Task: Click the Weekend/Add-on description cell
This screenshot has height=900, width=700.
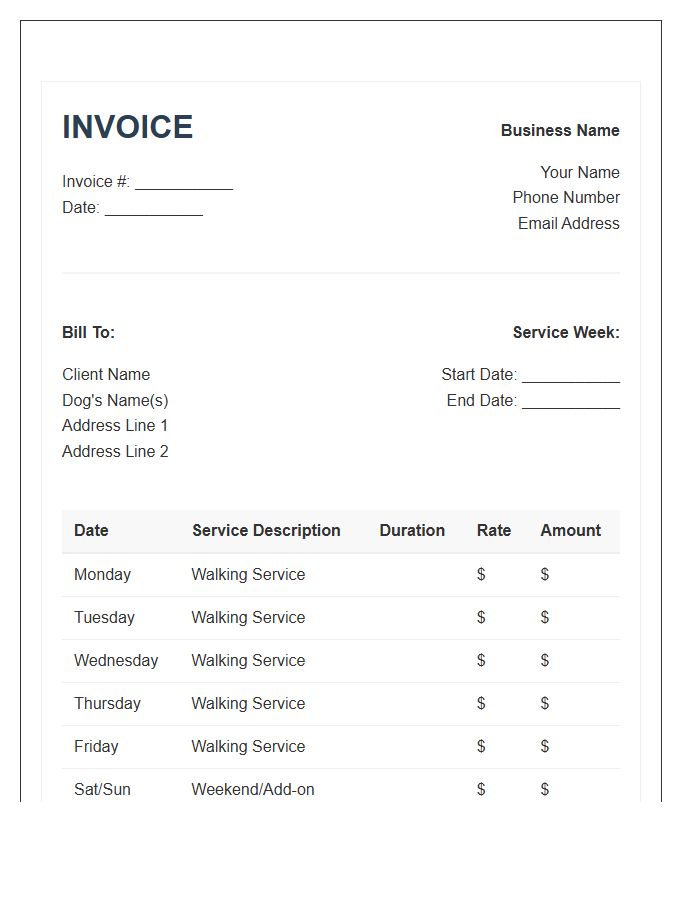Action: (x=253, y=790)
